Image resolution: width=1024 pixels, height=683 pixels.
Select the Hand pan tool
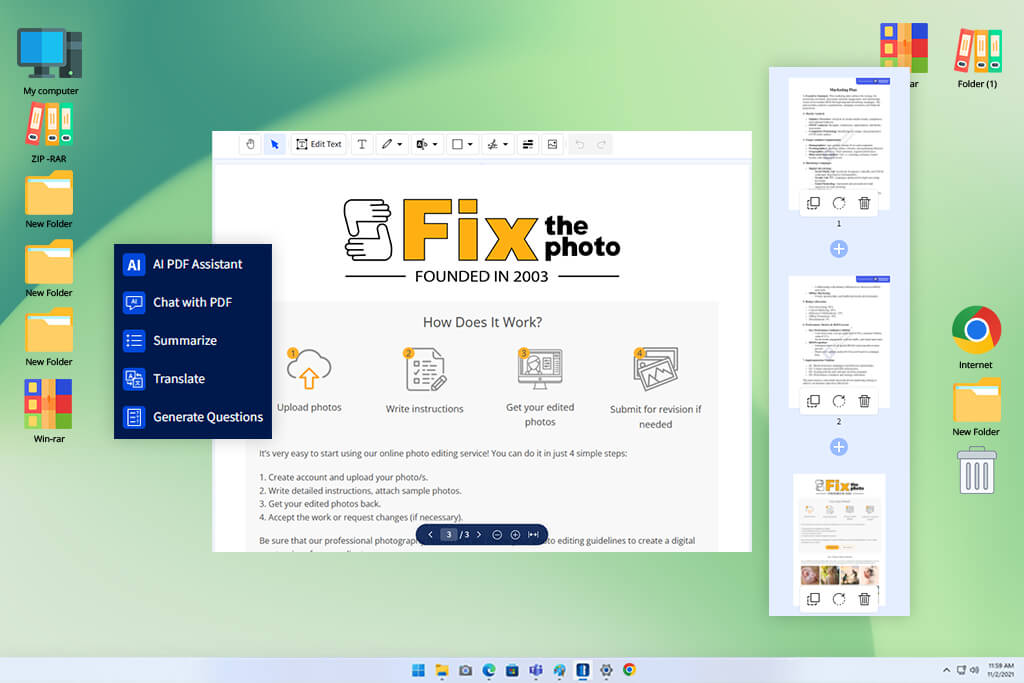250,144
